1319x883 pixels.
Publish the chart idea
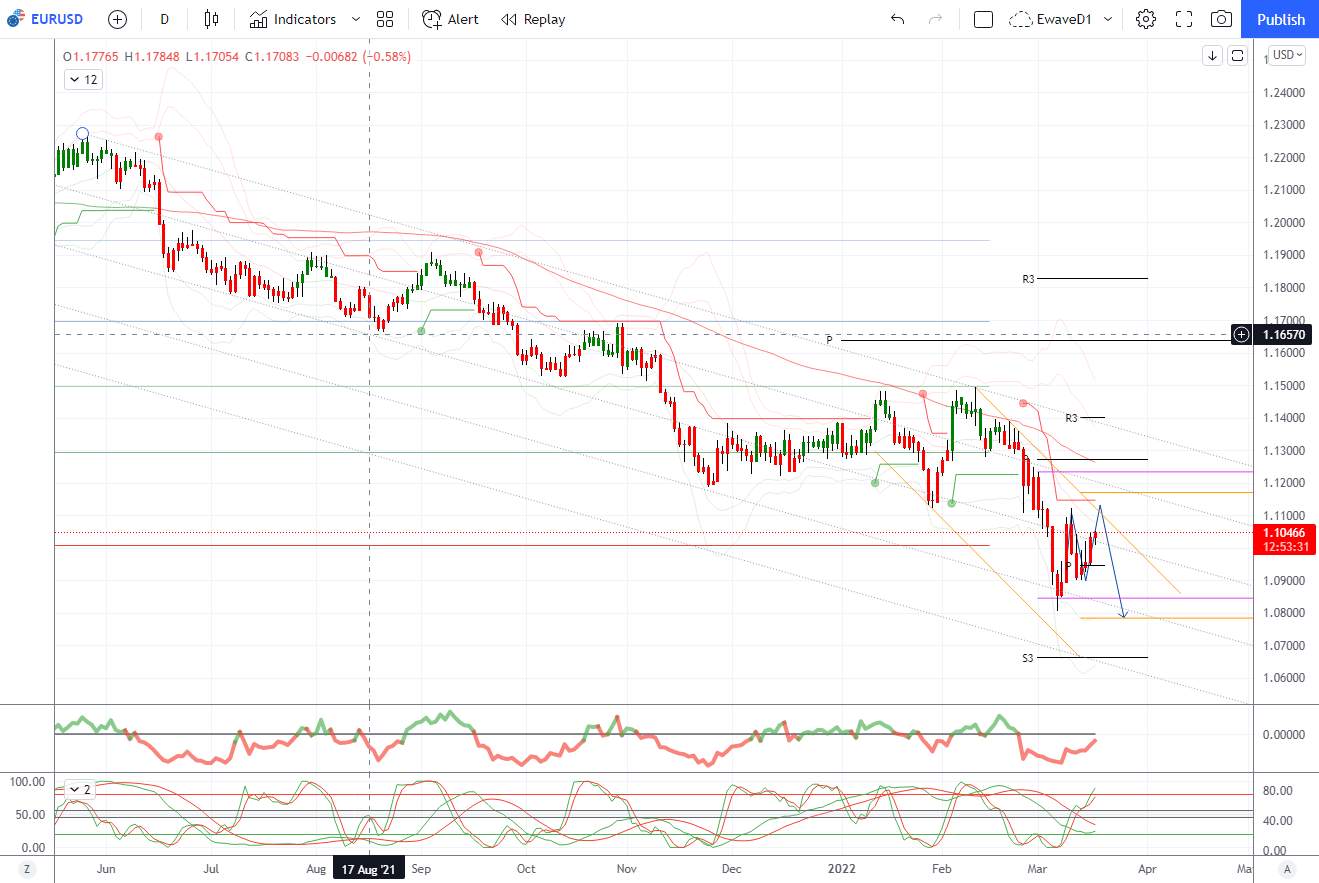click(x=1280, y=19)
